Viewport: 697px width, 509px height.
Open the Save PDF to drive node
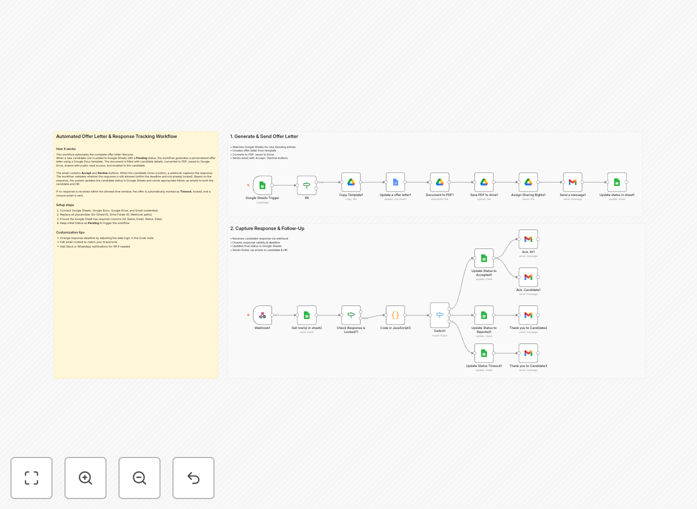coord(484,182)
